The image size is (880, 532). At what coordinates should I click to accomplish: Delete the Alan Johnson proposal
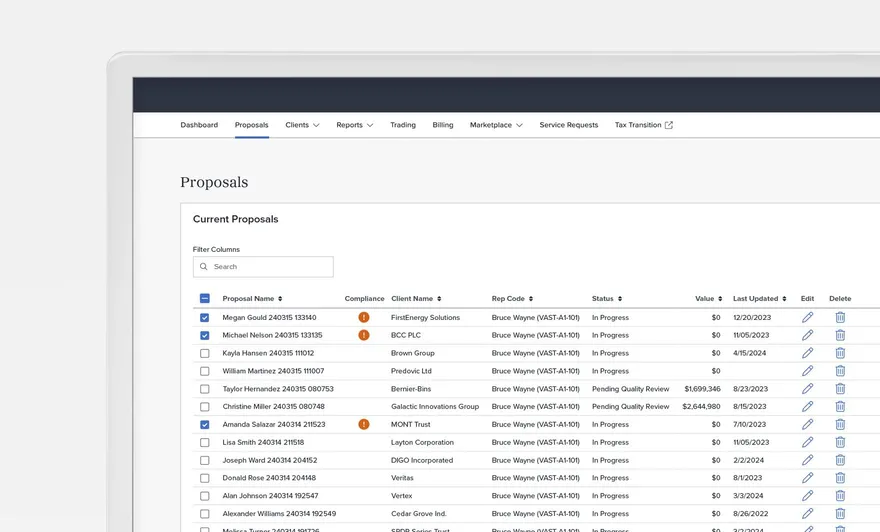pyautogui.click(x=840, y=496)
